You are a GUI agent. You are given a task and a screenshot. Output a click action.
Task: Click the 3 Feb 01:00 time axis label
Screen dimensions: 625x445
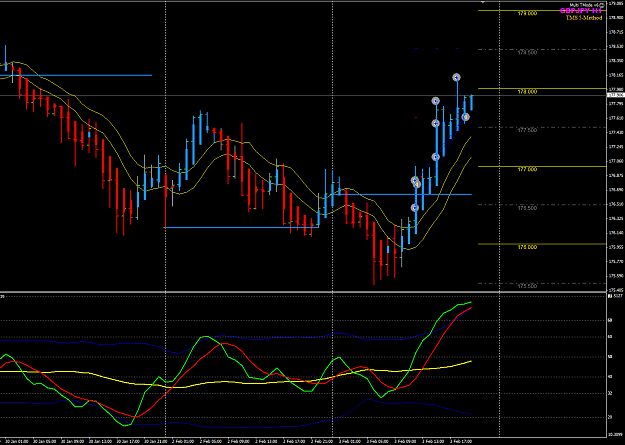pyautogui.click(x=352, y=441)
